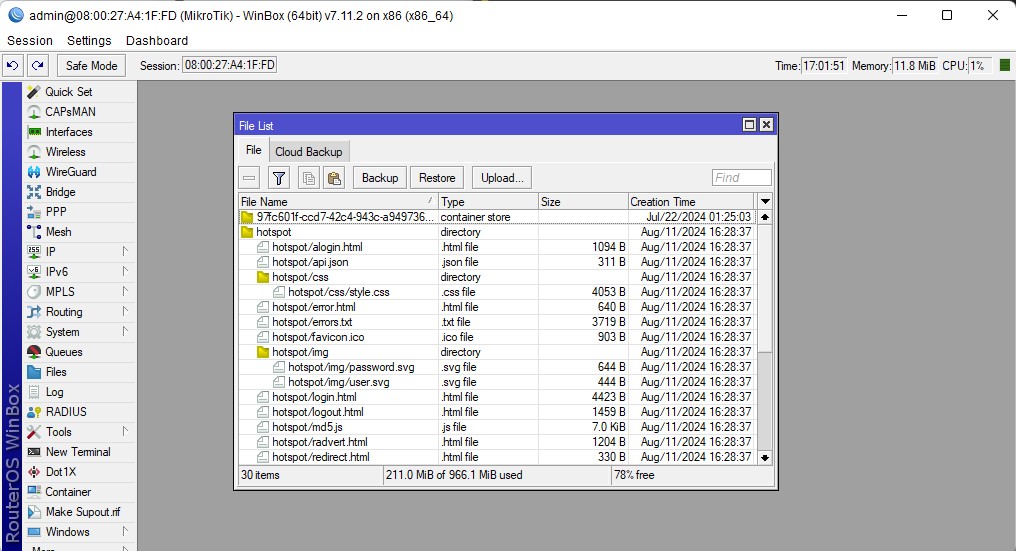Switch to the Cloud Backup tab
Image resolution: width=1016 pixels, height=551 pixels.
point(308,152)
